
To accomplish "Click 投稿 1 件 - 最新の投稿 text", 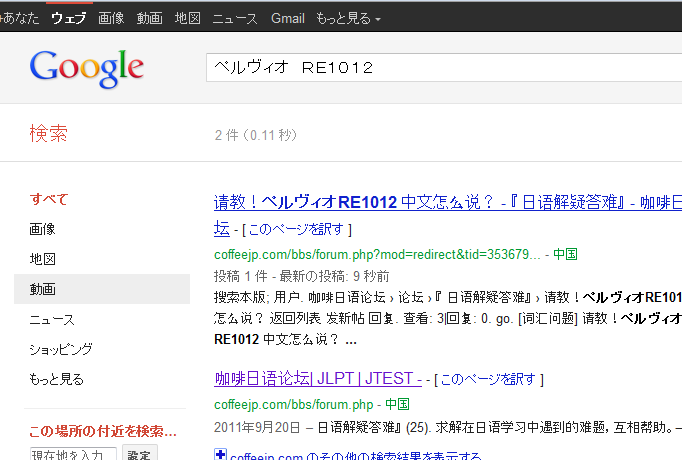I will click(301, 276).
